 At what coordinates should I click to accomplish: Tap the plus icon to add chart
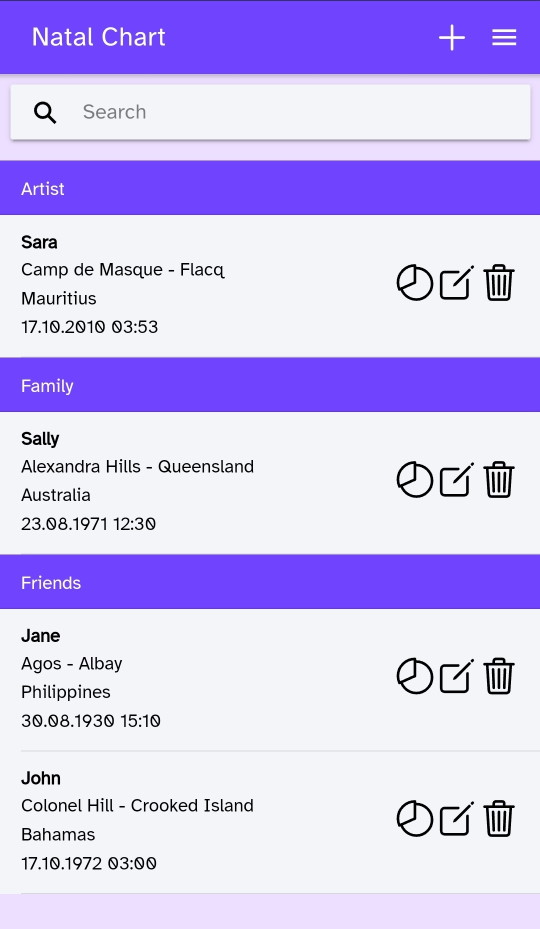[452, 38]
